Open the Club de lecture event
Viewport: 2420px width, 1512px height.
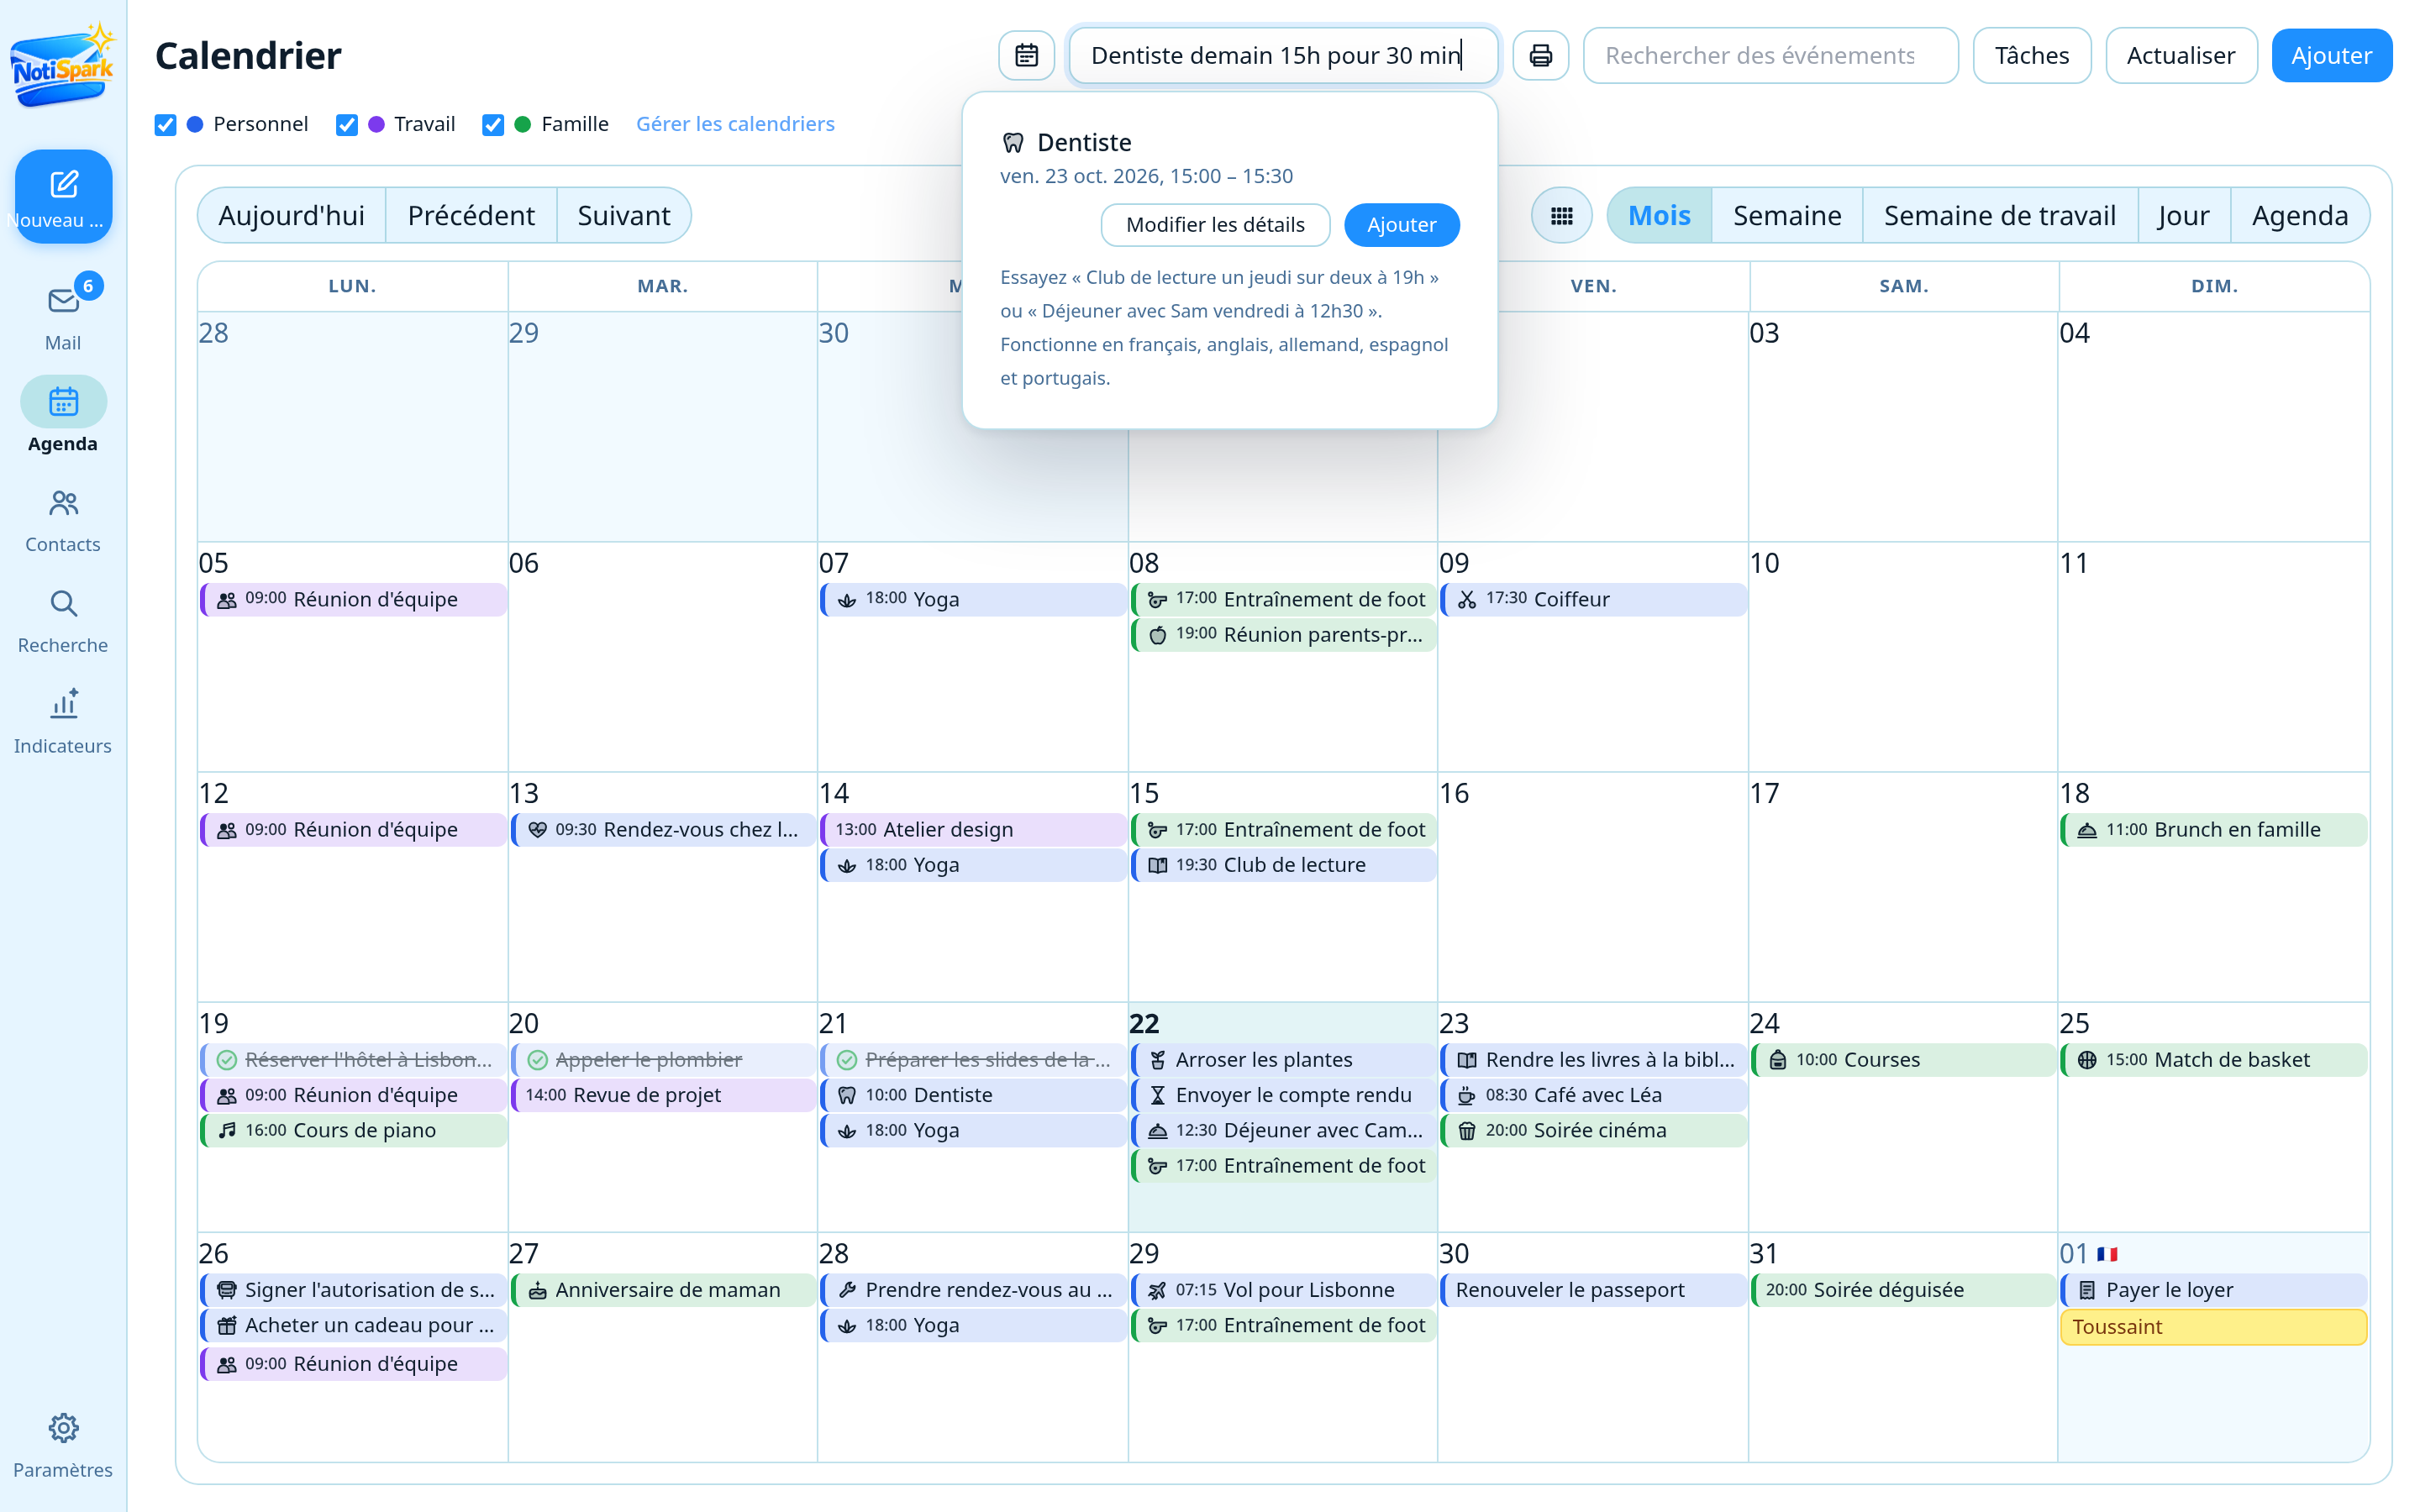click(1283, 865)
